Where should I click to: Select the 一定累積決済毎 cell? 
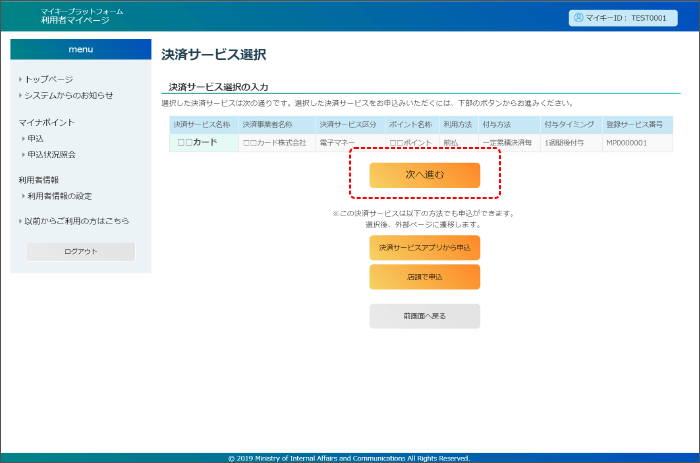[x=509, y=143]
